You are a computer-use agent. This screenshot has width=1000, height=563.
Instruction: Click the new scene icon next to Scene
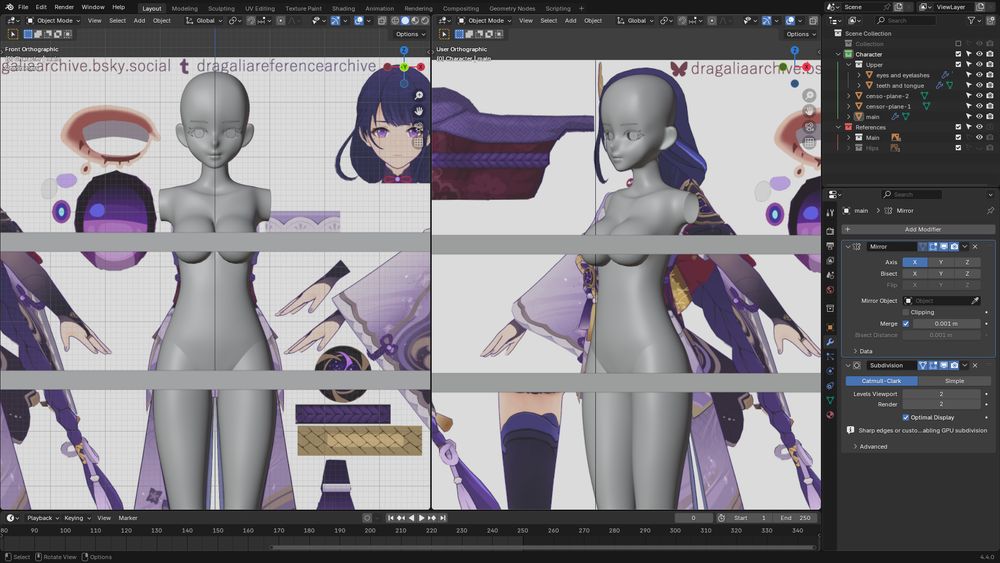point(899,7)
